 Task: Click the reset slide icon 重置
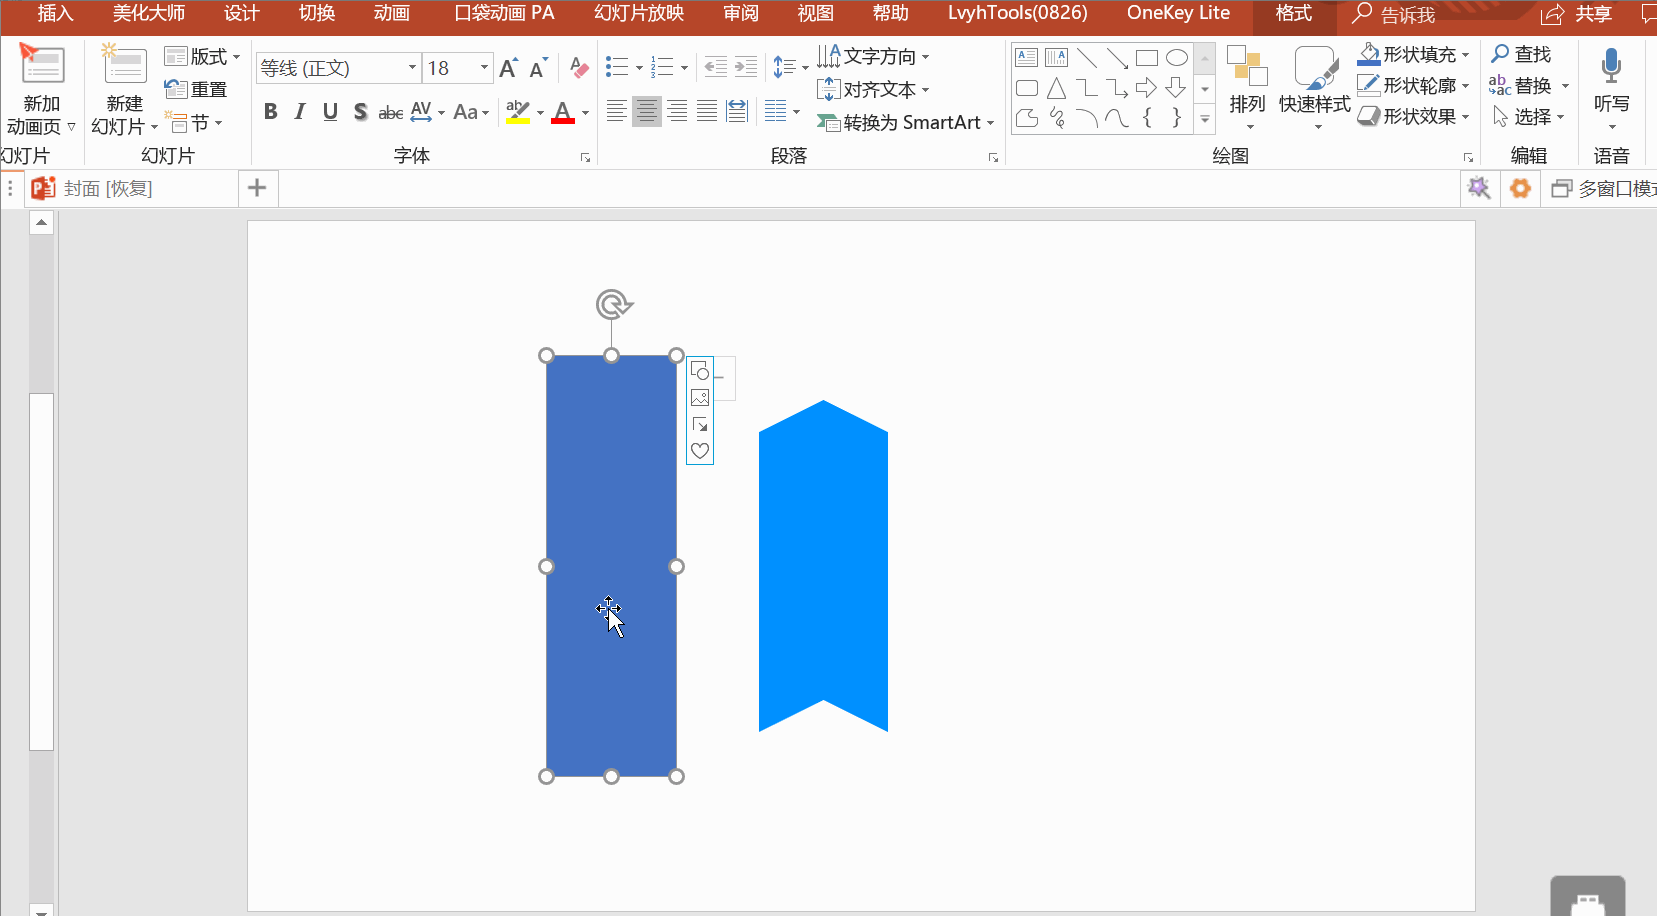196,89
